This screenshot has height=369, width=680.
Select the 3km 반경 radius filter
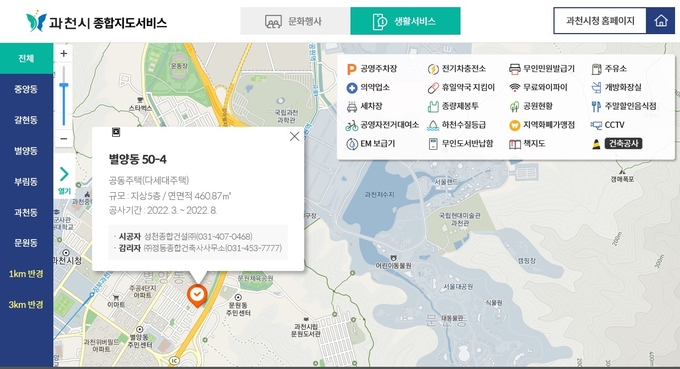coord(26,305)
